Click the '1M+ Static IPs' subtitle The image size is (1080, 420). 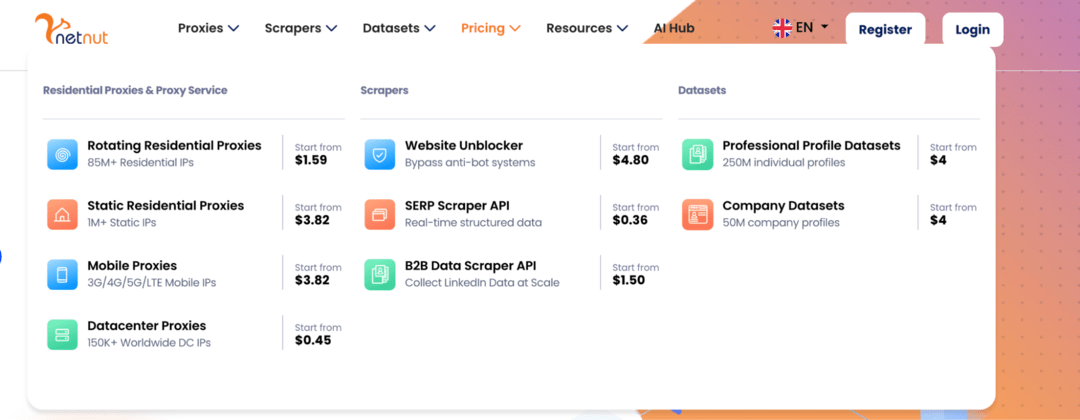[122, 222]
